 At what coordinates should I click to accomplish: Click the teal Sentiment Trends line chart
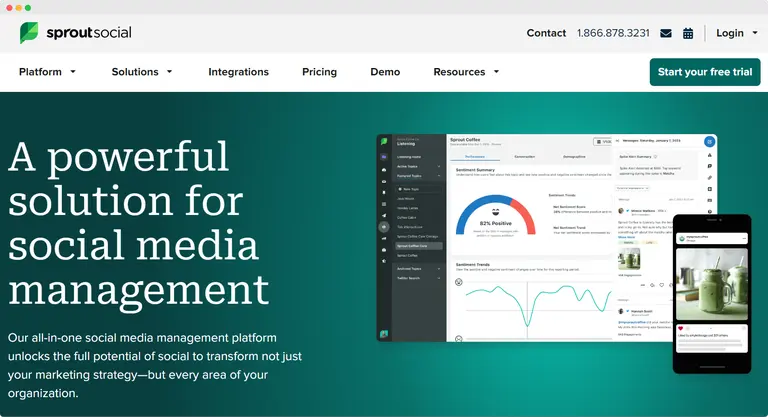(539, 304)
